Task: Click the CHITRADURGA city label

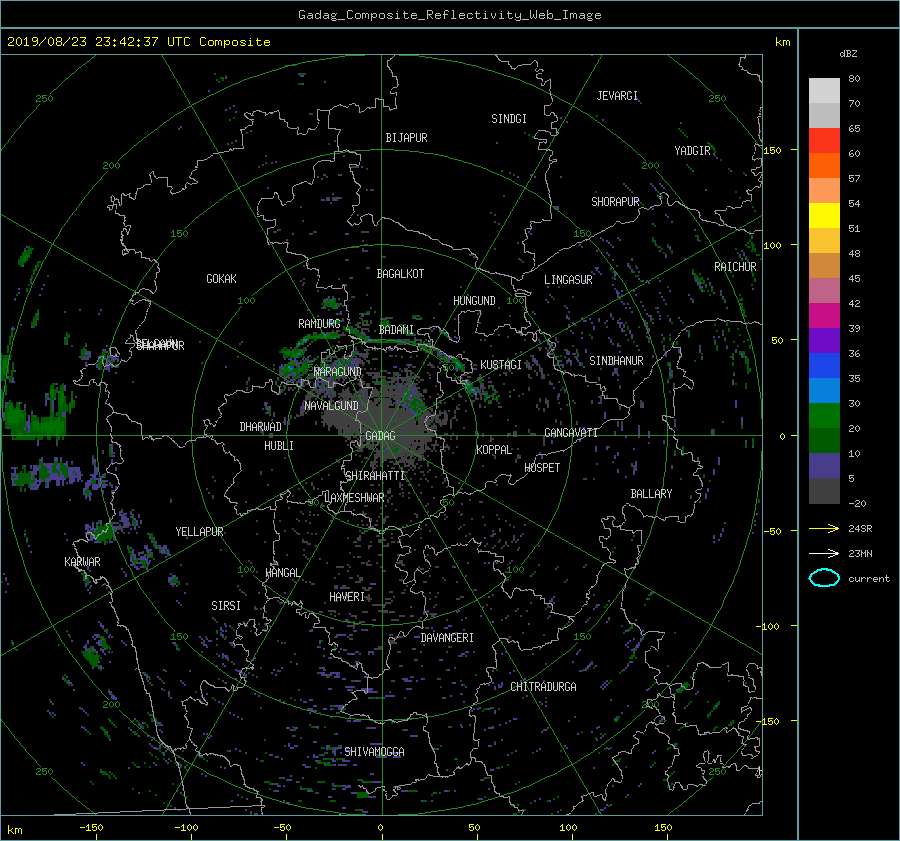Action: click(544, 687)
